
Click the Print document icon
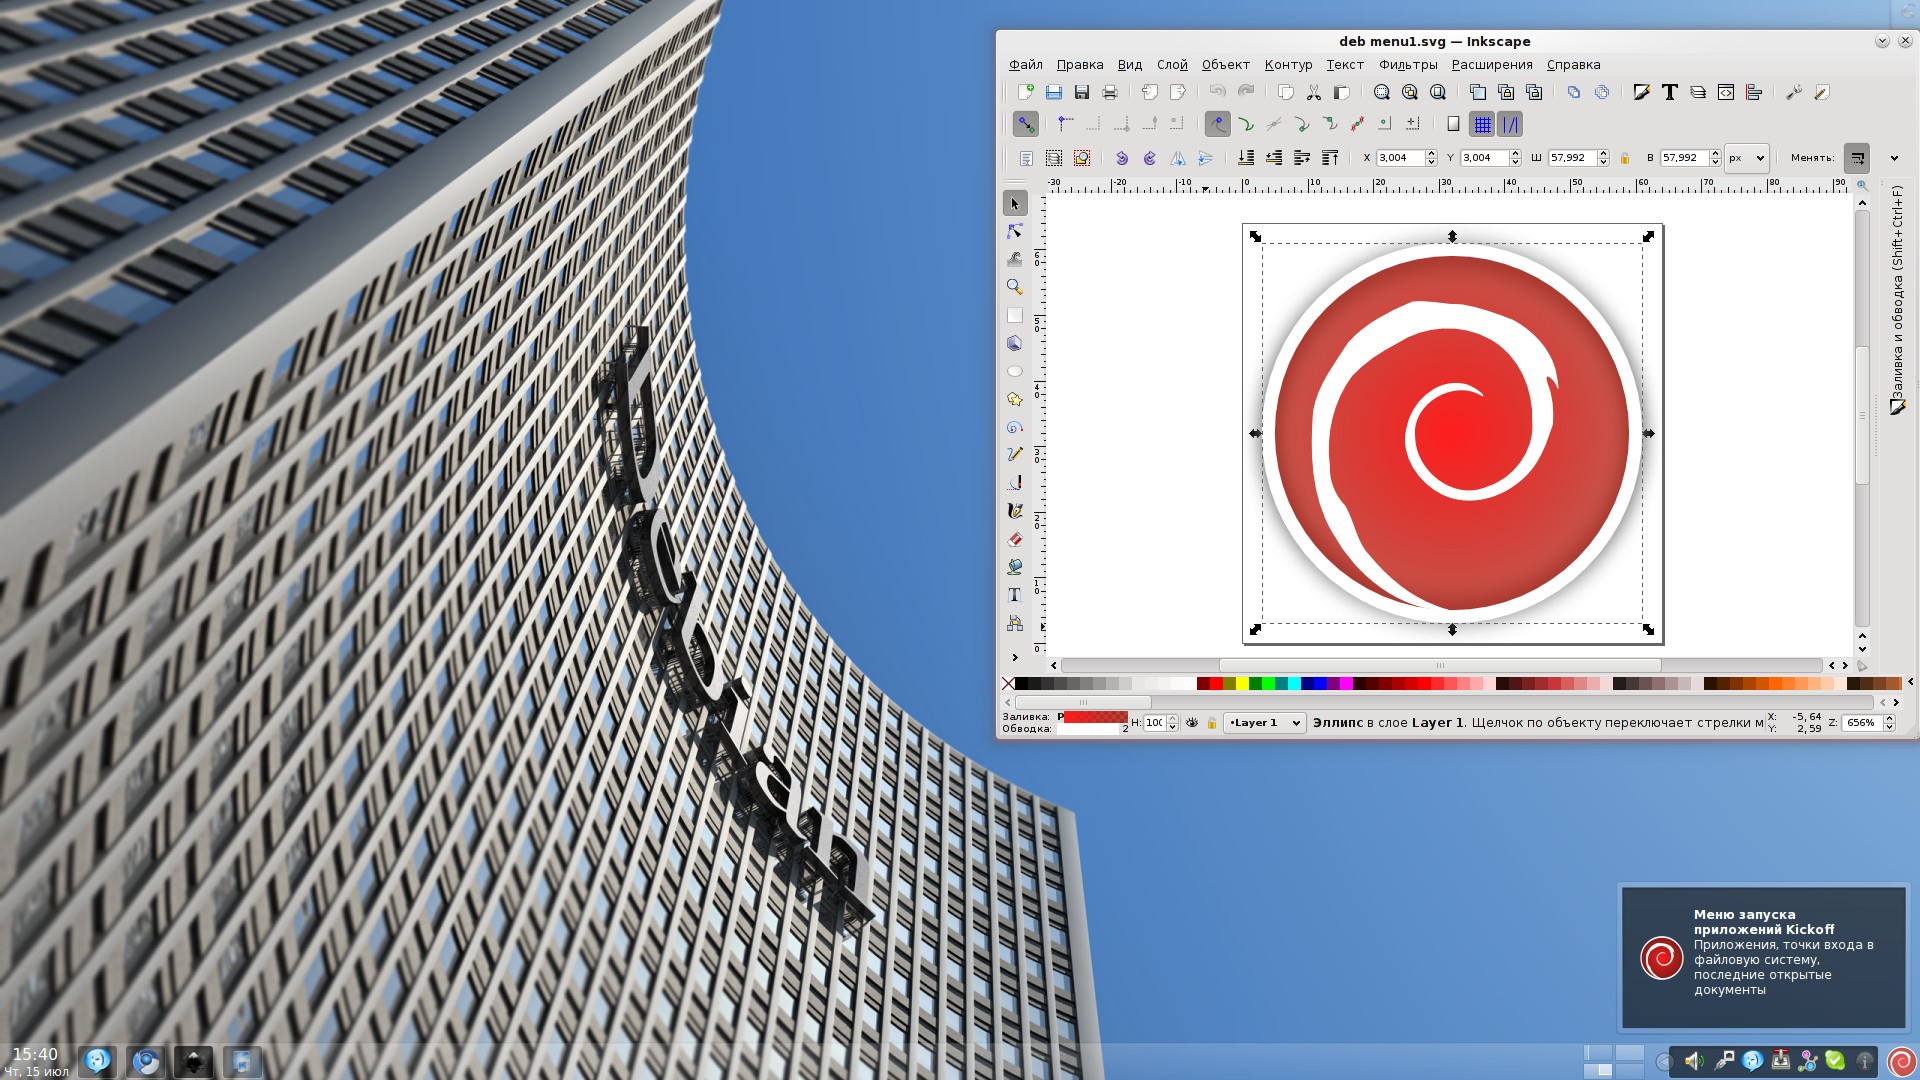point(1109,92)
